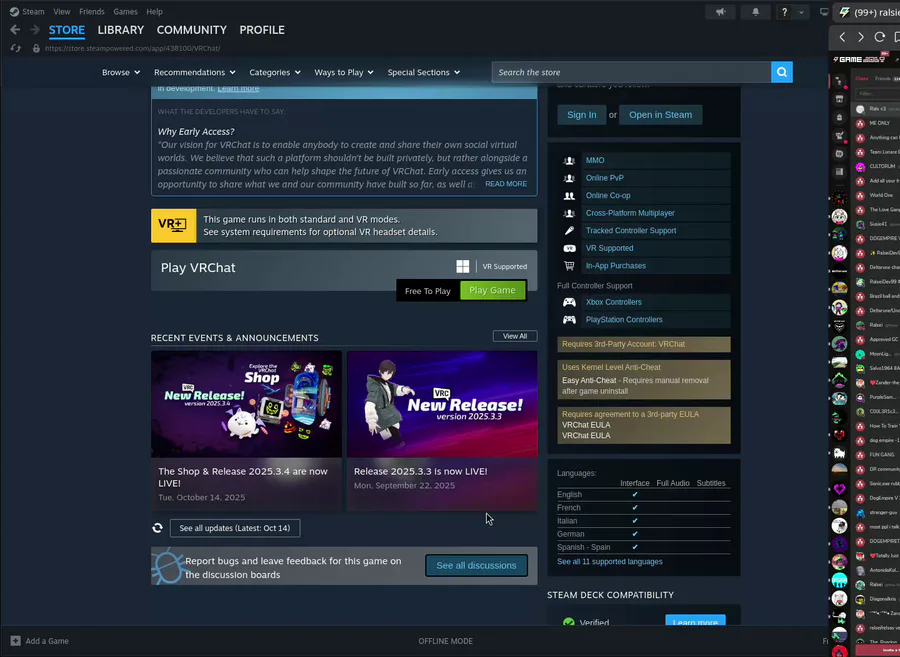Click the Game Jolt chat Filter field
Viewport: 900px width, 657px height.
pyautogui.click(x=878, y=94)
